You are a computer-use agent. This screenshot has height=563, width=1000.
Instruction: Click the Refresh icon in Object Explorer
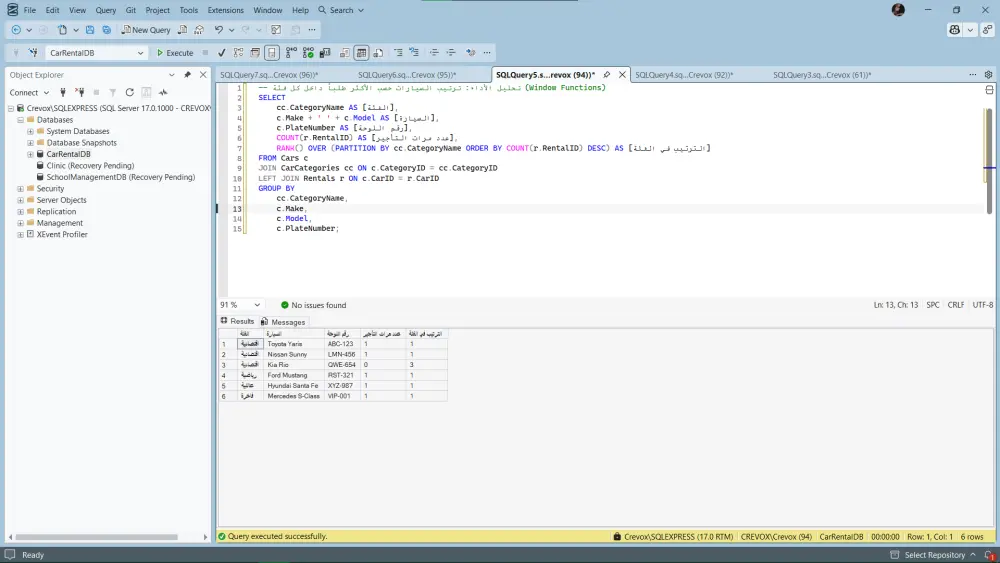point(129,92)
